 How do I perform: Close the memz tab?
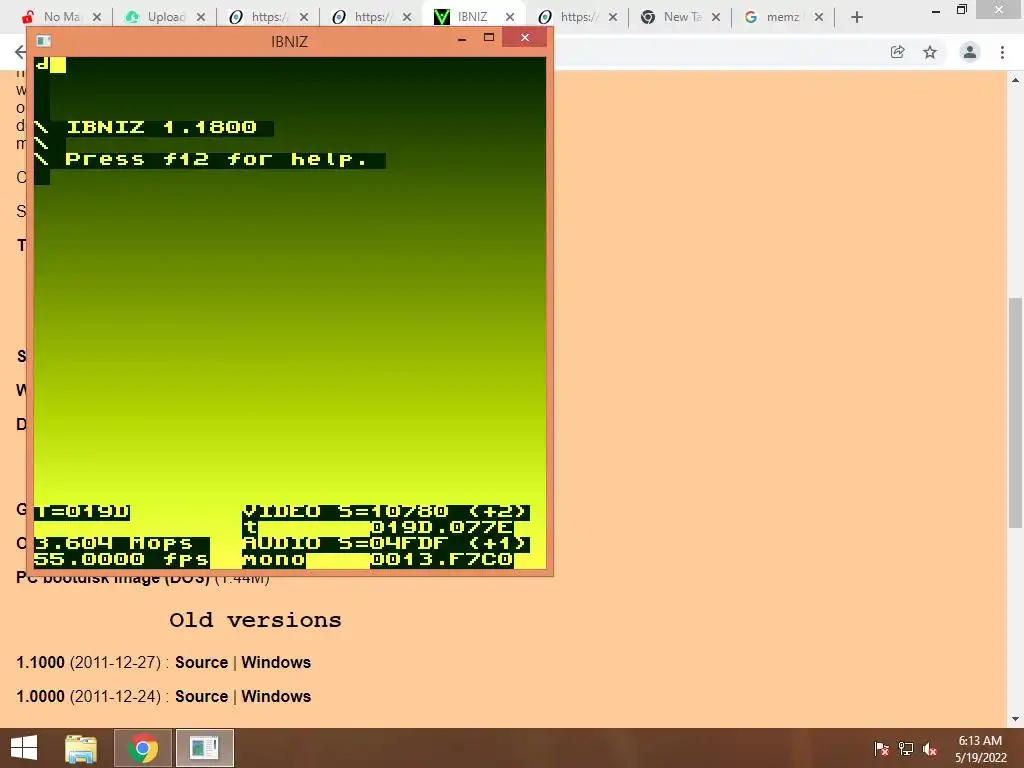coord(818,17)
